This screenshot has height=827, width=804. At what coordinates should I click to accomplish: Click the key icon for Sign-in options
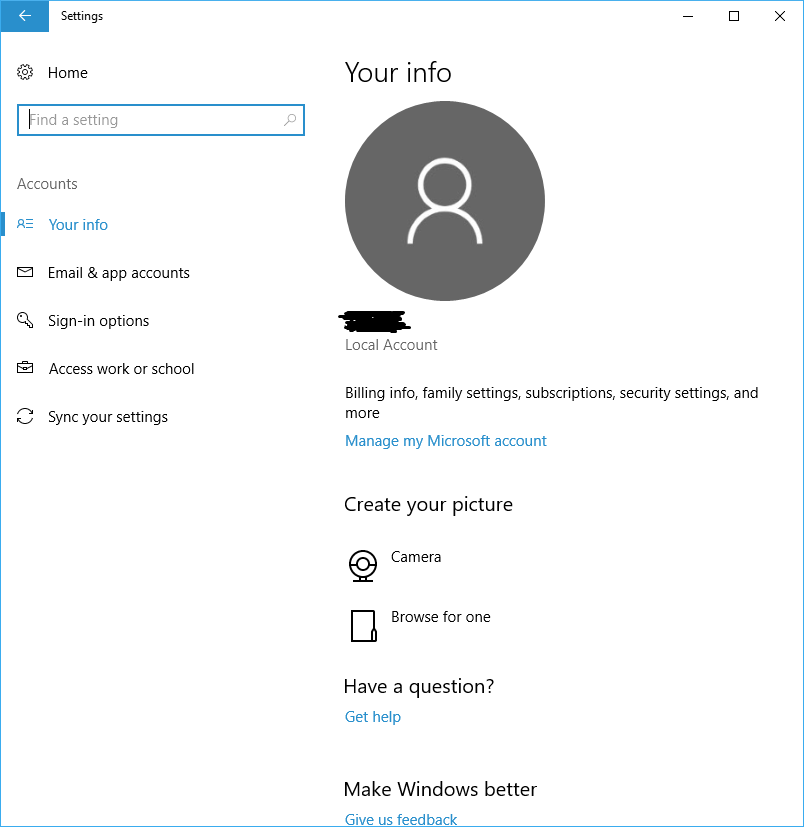click(25, 320)
